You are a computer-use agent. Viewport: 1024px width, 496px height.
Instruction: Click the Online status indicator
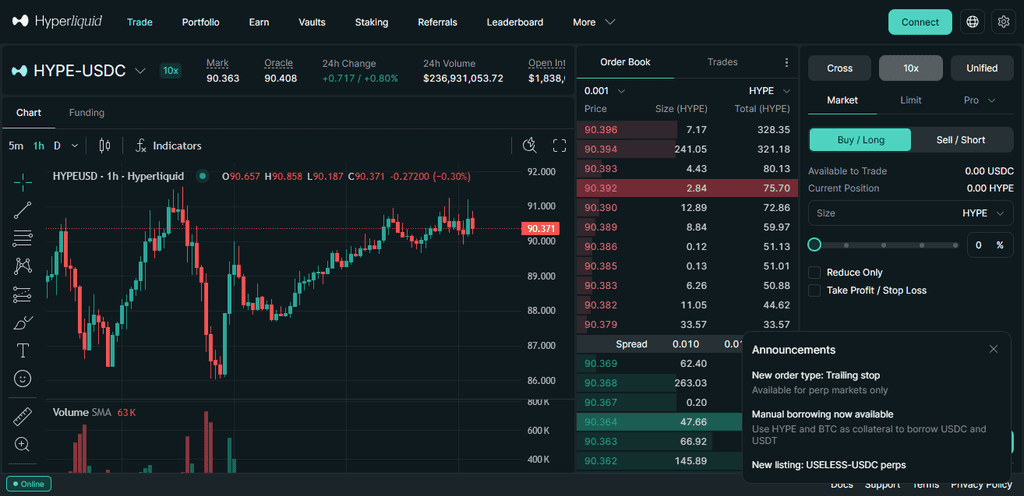pyautogui.click(x=29, y=484)
